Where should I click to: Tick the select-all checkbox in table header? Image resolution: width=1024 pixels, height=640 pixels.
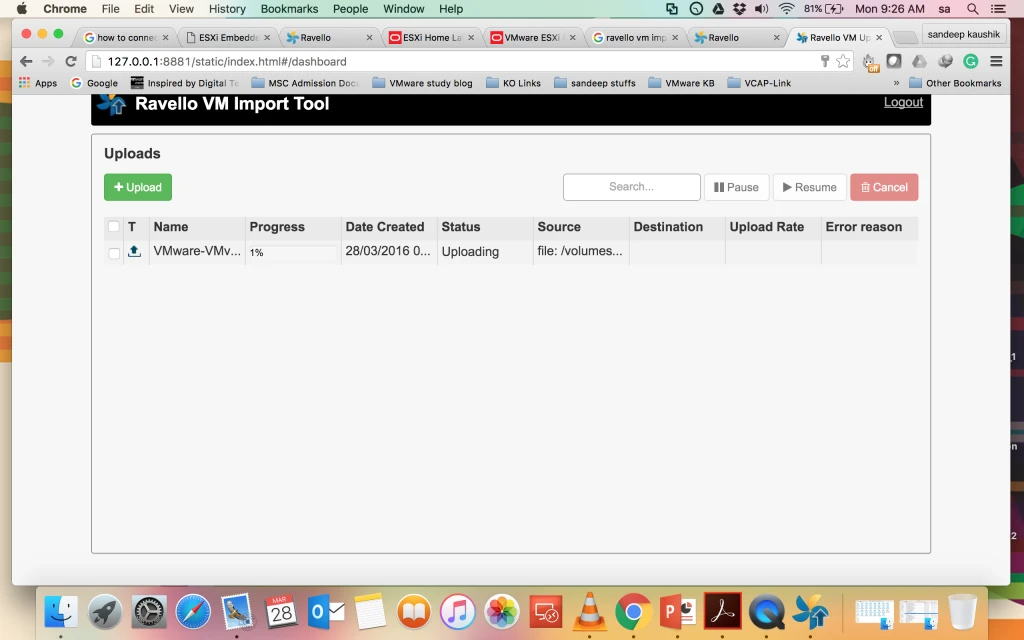[114, 227]
